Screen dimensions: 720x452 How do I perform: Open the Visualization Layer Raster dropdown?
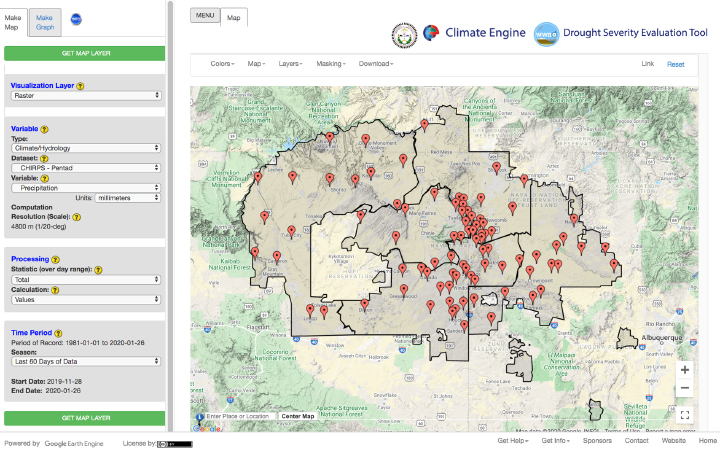85,96
